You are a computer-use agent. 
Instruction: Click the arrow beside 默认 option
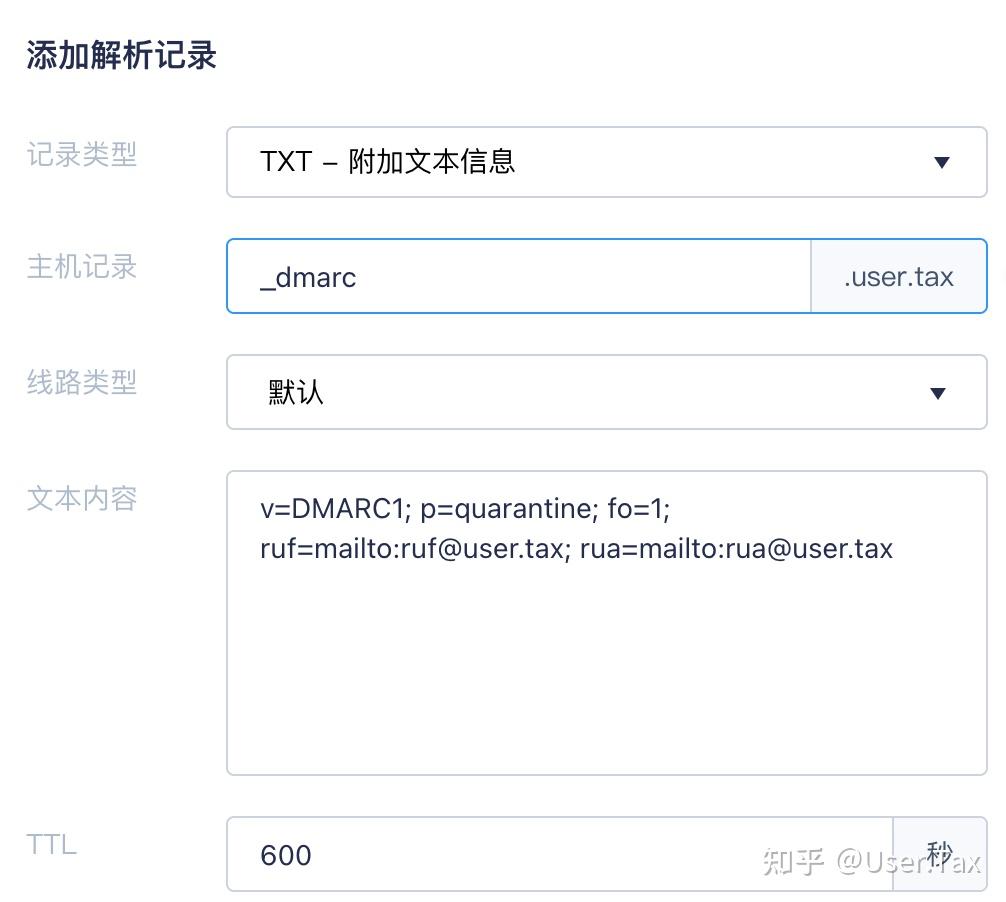(937, 392)
